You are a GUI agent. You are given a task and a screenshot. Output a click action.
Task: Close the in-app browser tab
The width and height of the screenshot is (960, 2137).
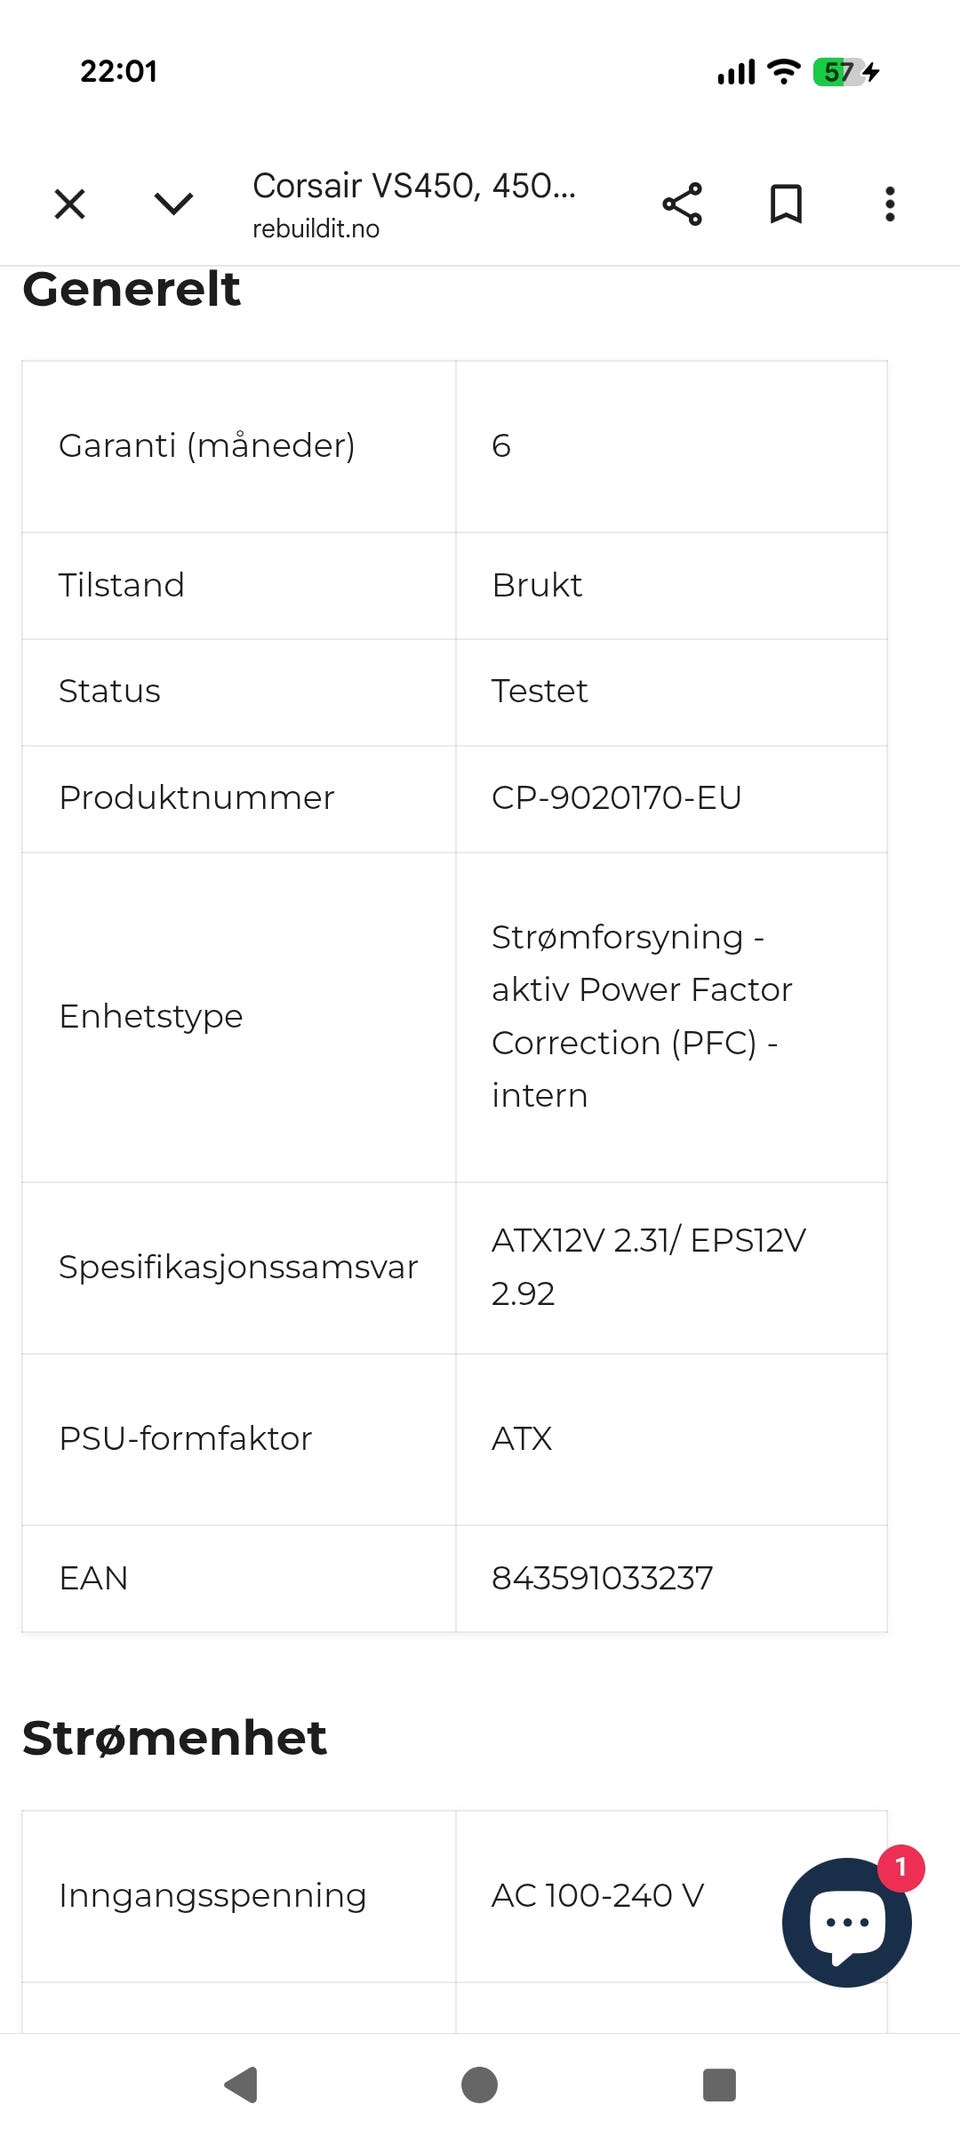click(70, 204)
